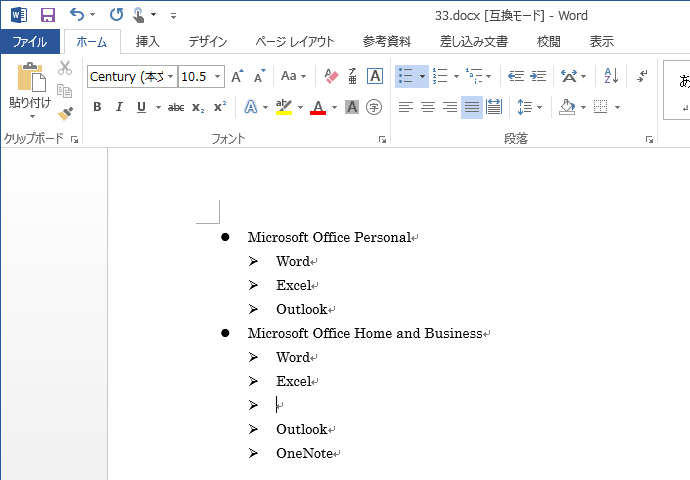
Task: Open clipboard pane dialog launcher
Action: (x=74, y=140)
